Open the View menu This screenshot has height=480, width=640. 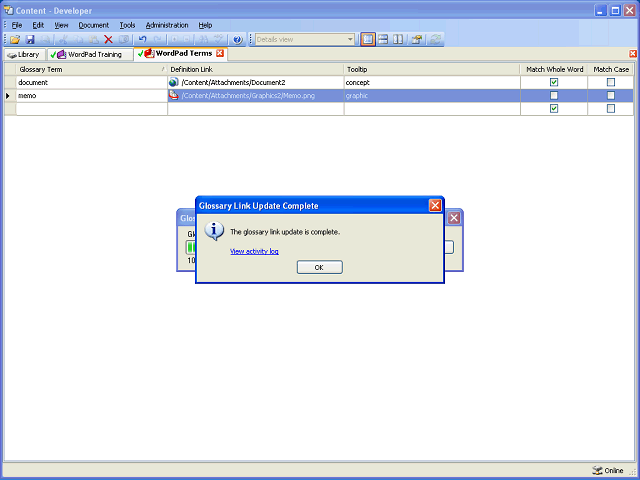(61, 25)
